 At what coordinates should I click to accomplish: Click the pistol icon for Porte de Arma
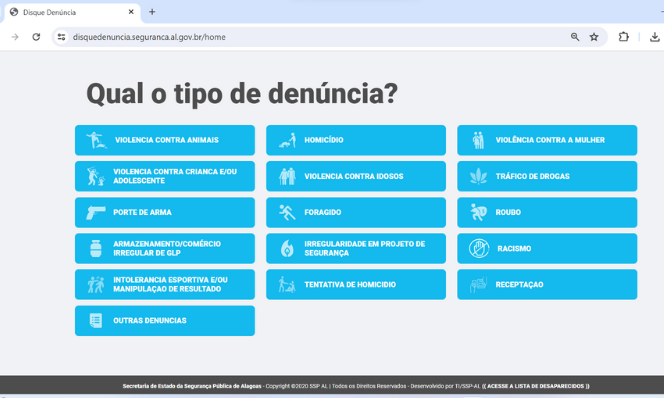[x=96, y=213]
